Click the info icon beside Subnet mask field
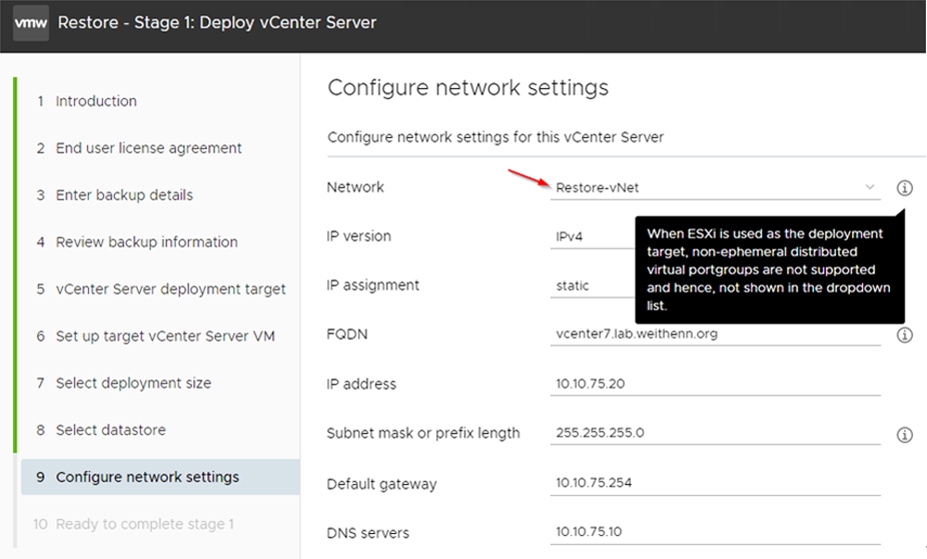Image resolution: width=927 pixels, height=559 pixels. pos(904,435)
